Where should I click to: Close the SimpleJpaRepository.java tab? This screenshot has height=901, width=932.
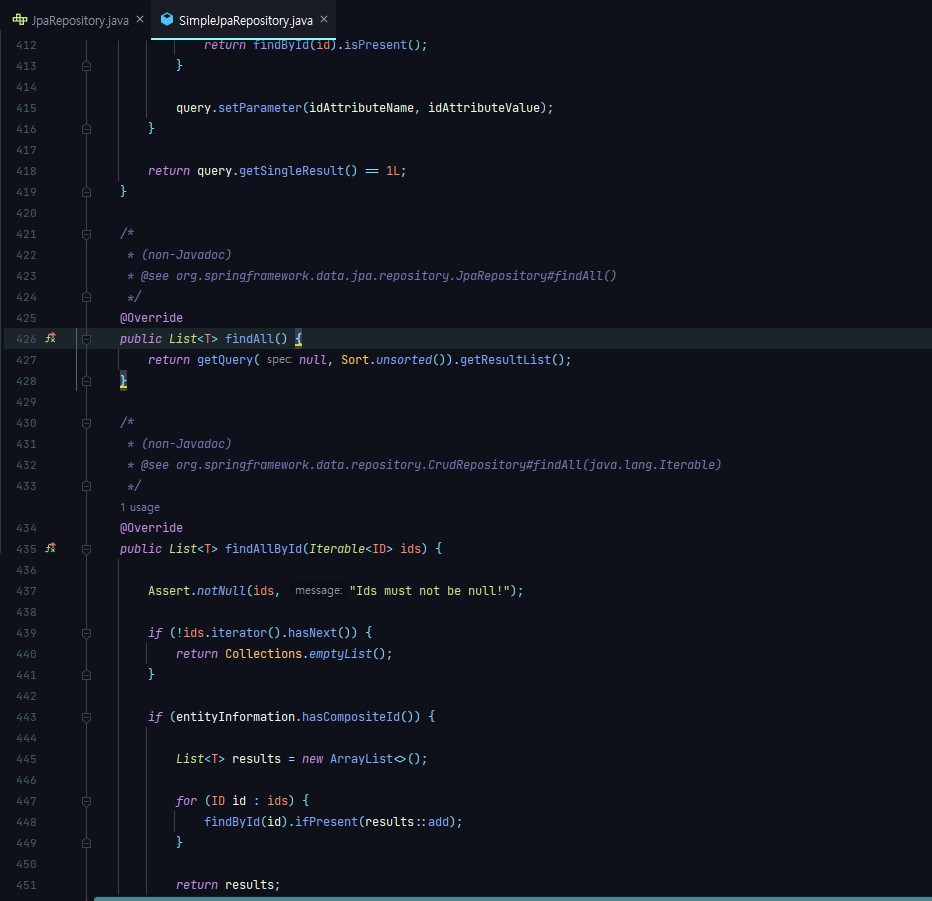324,19
